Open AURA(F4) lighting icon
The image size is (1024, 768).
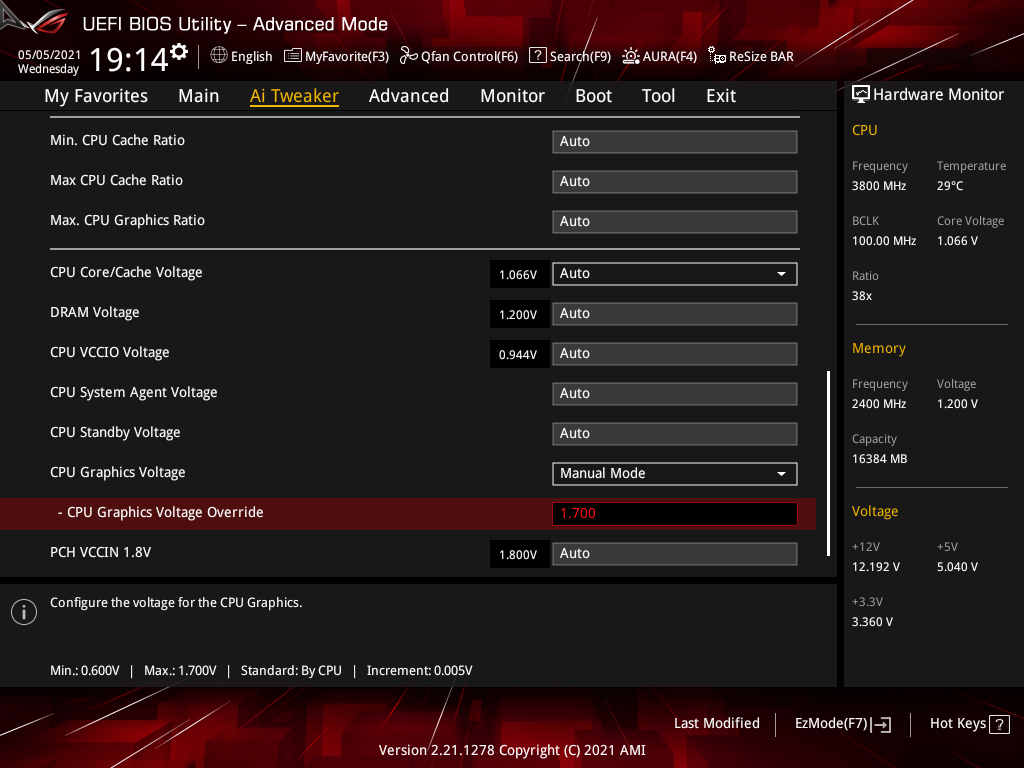pyautogui.click(x=630, y=56)
